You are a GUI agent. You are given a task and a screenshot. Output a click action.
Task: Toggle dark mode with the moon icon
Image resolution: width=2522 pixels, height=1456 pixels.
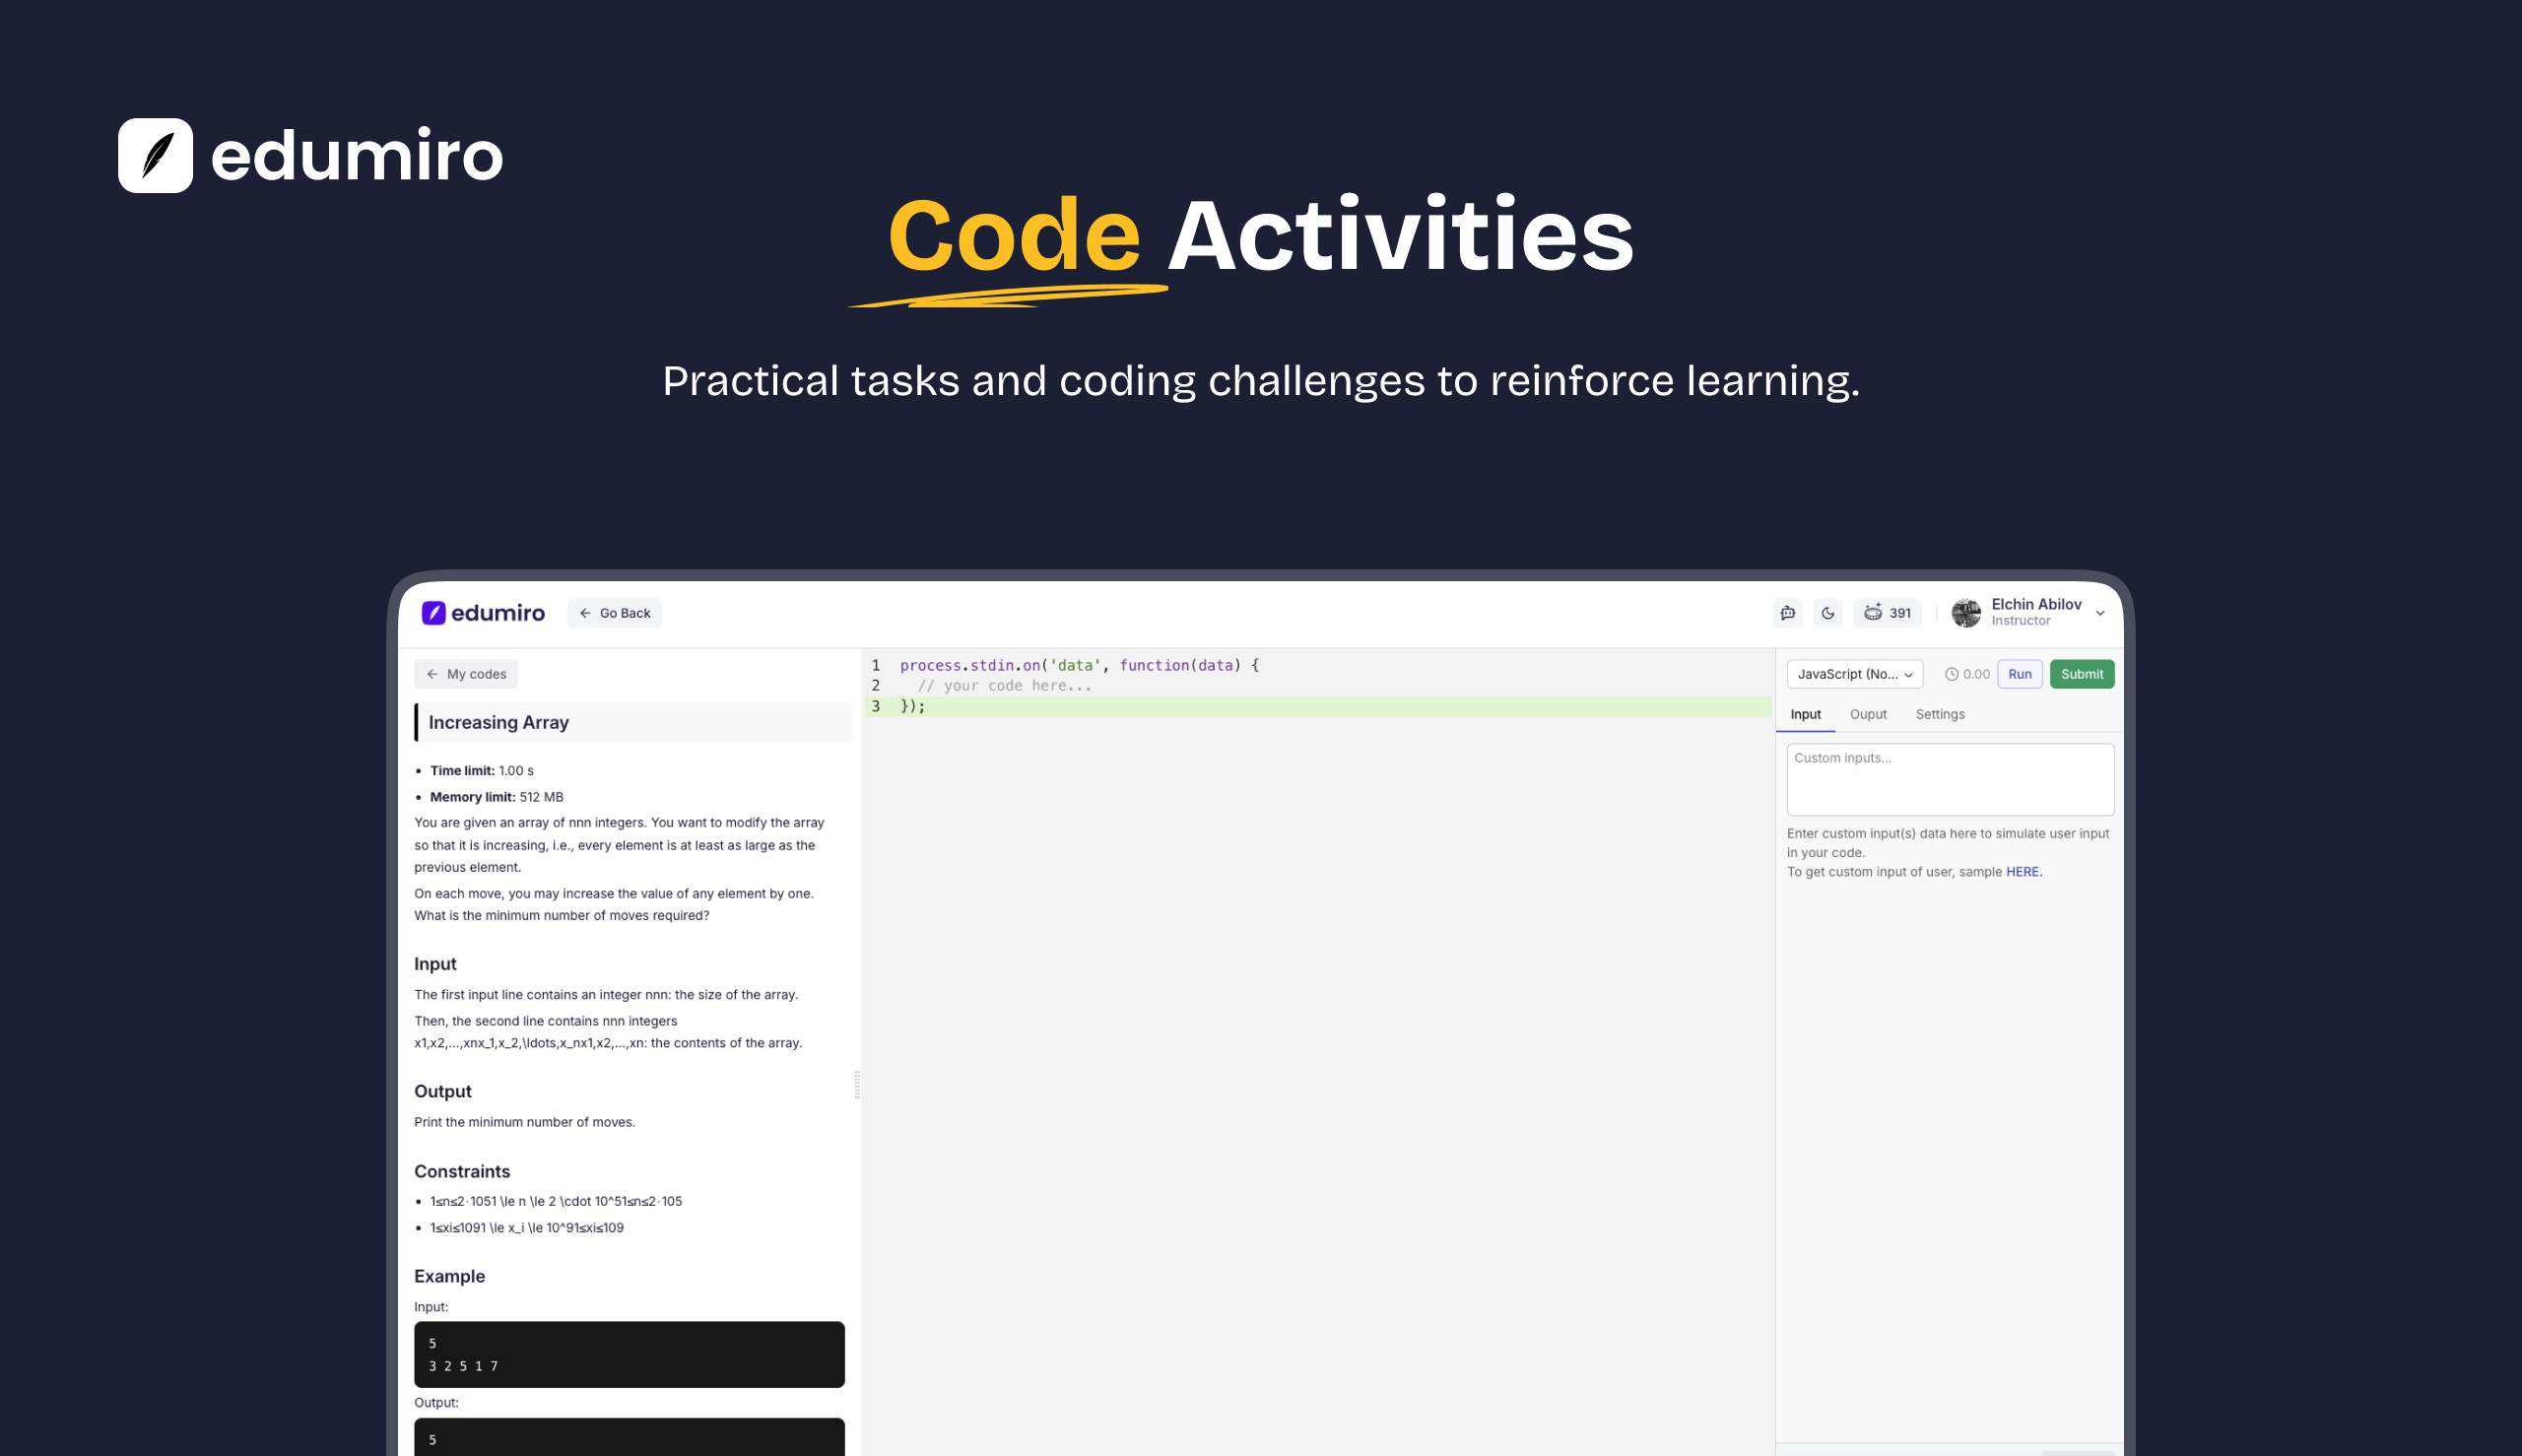[x=1827, y=613]
